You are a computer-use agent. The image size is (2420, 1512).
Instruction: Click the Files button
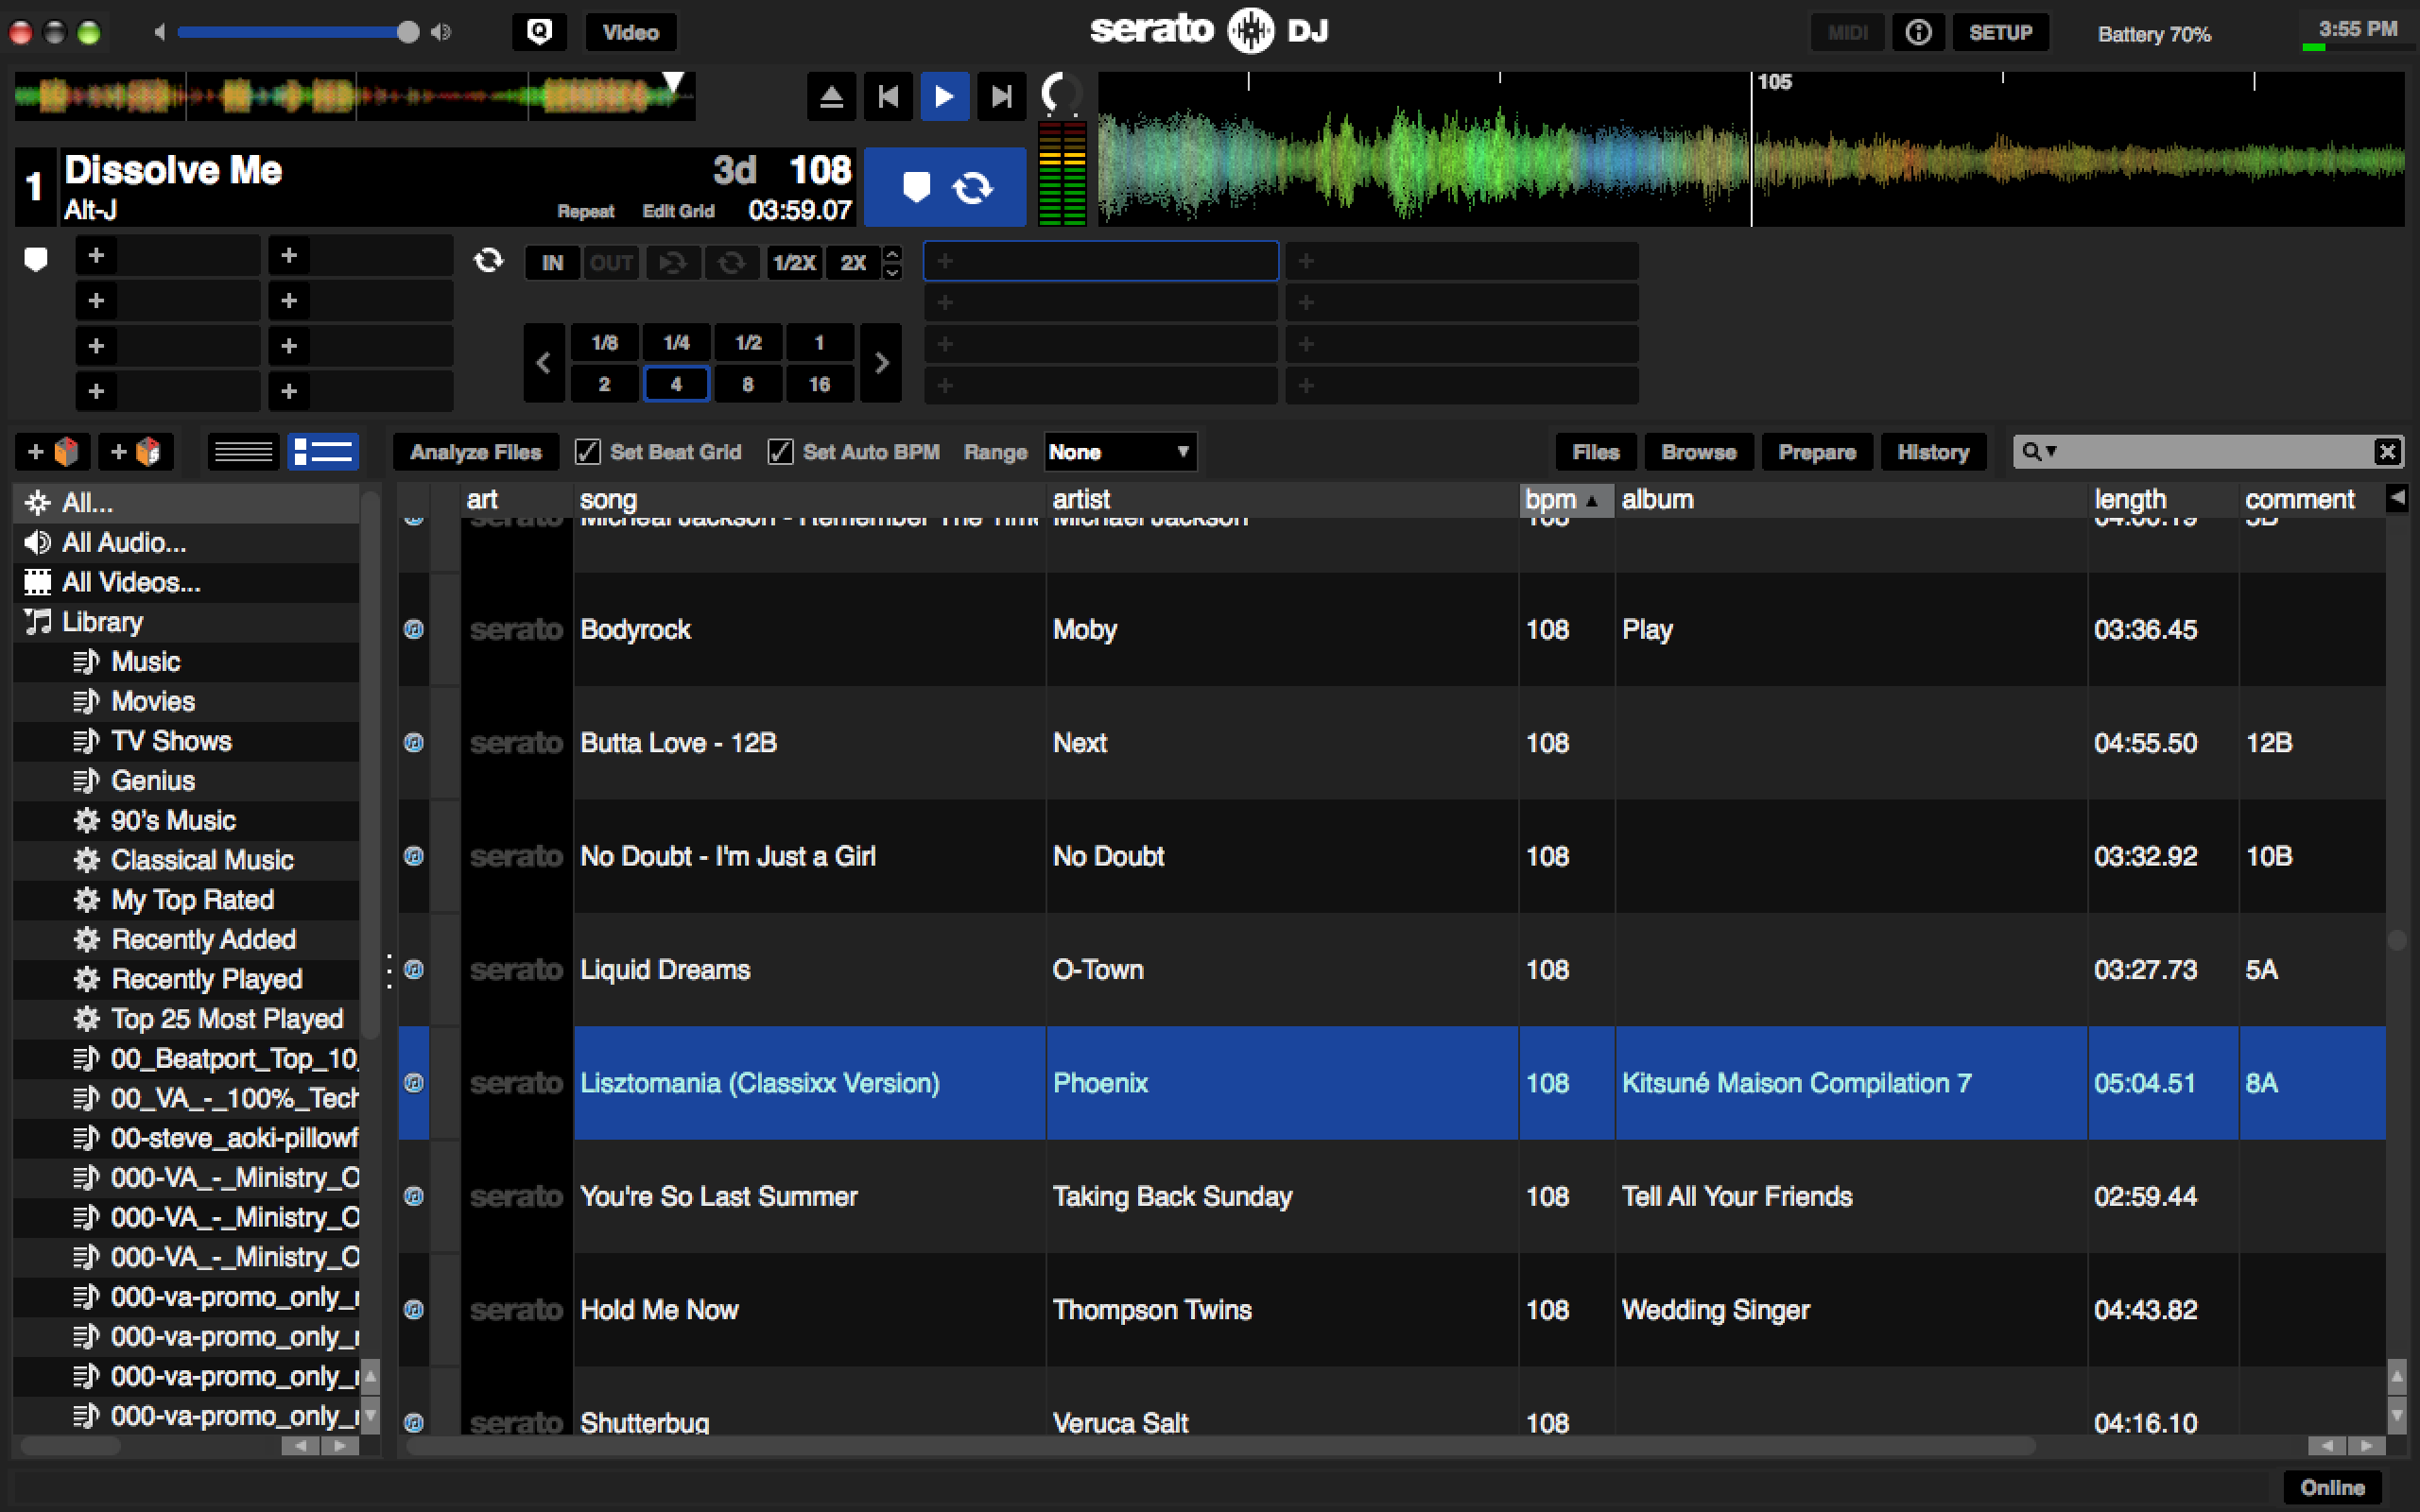(1593, 453)
